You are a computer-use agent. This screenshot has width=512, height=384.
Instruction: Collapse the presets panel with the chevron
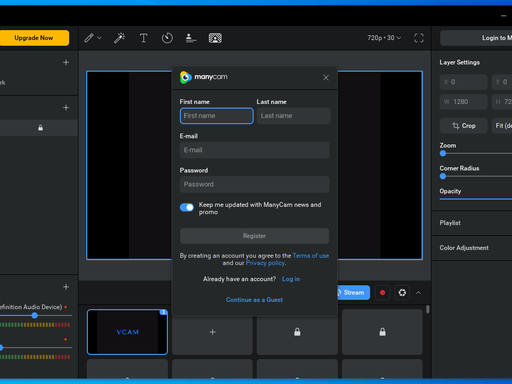point(418,293)
